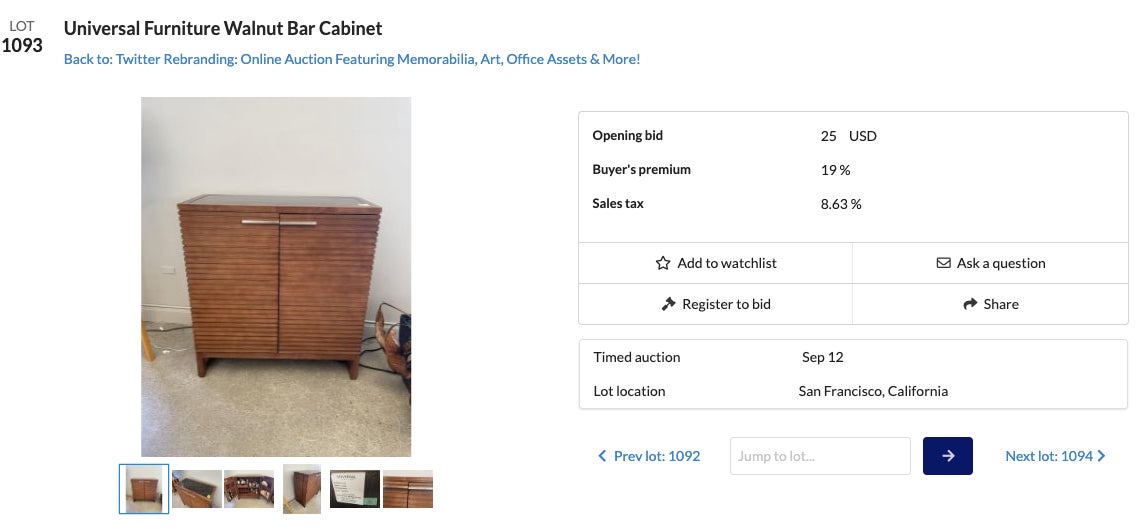Click the left chevron beside Prev lot
Image resolution: width=1137 pixels, height=532 pixels.
(x=602, y=456)
